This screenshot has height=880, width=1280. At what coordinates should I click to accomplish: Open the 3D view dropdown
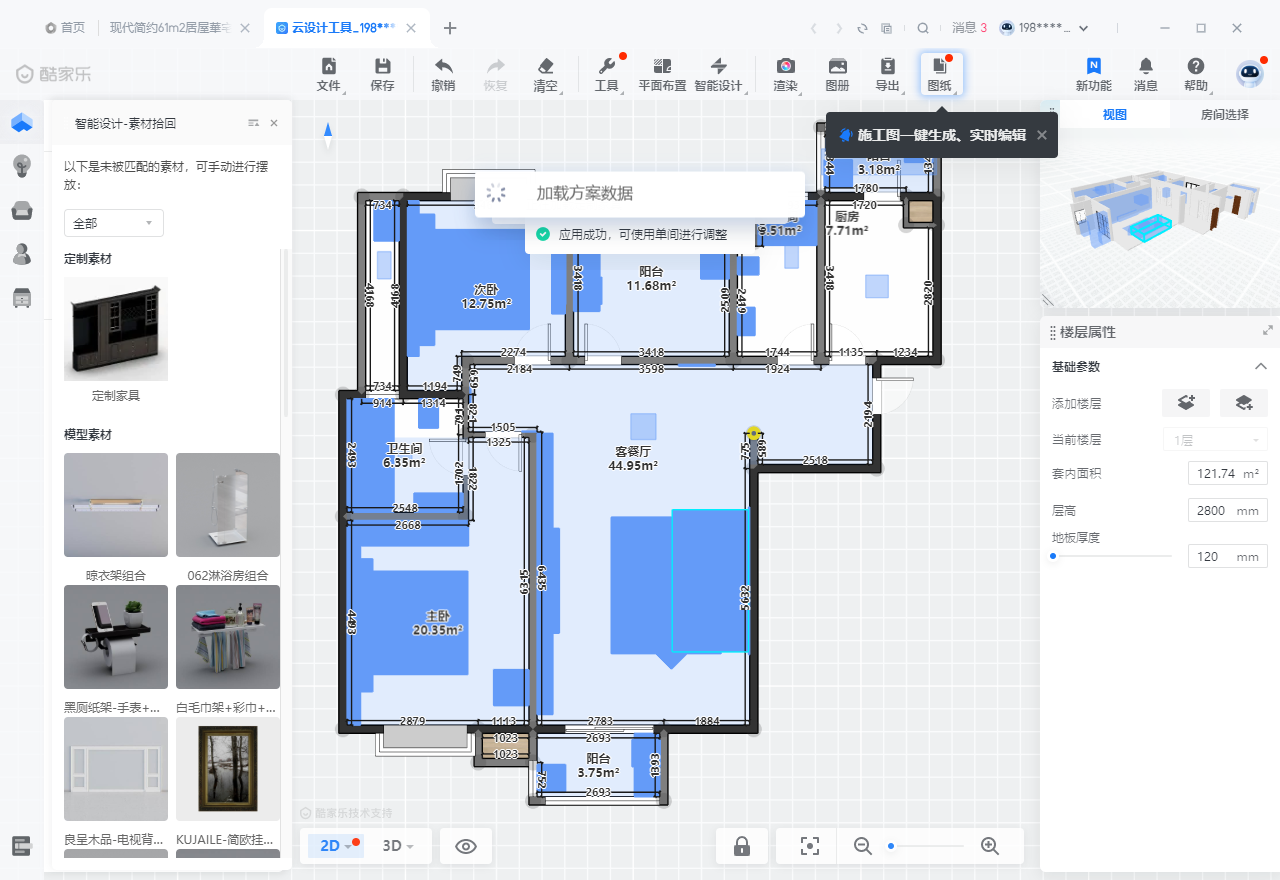pyautogui.click(x=399, y=846)
